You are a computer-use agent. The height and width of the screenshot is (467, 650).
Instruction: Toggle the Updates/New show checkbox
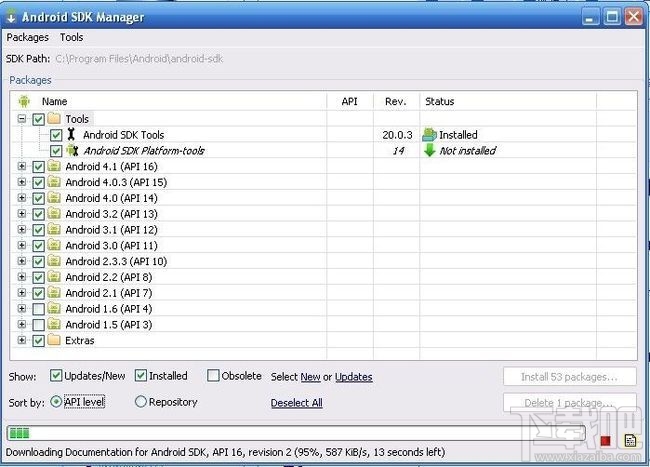tap(56, 375)
